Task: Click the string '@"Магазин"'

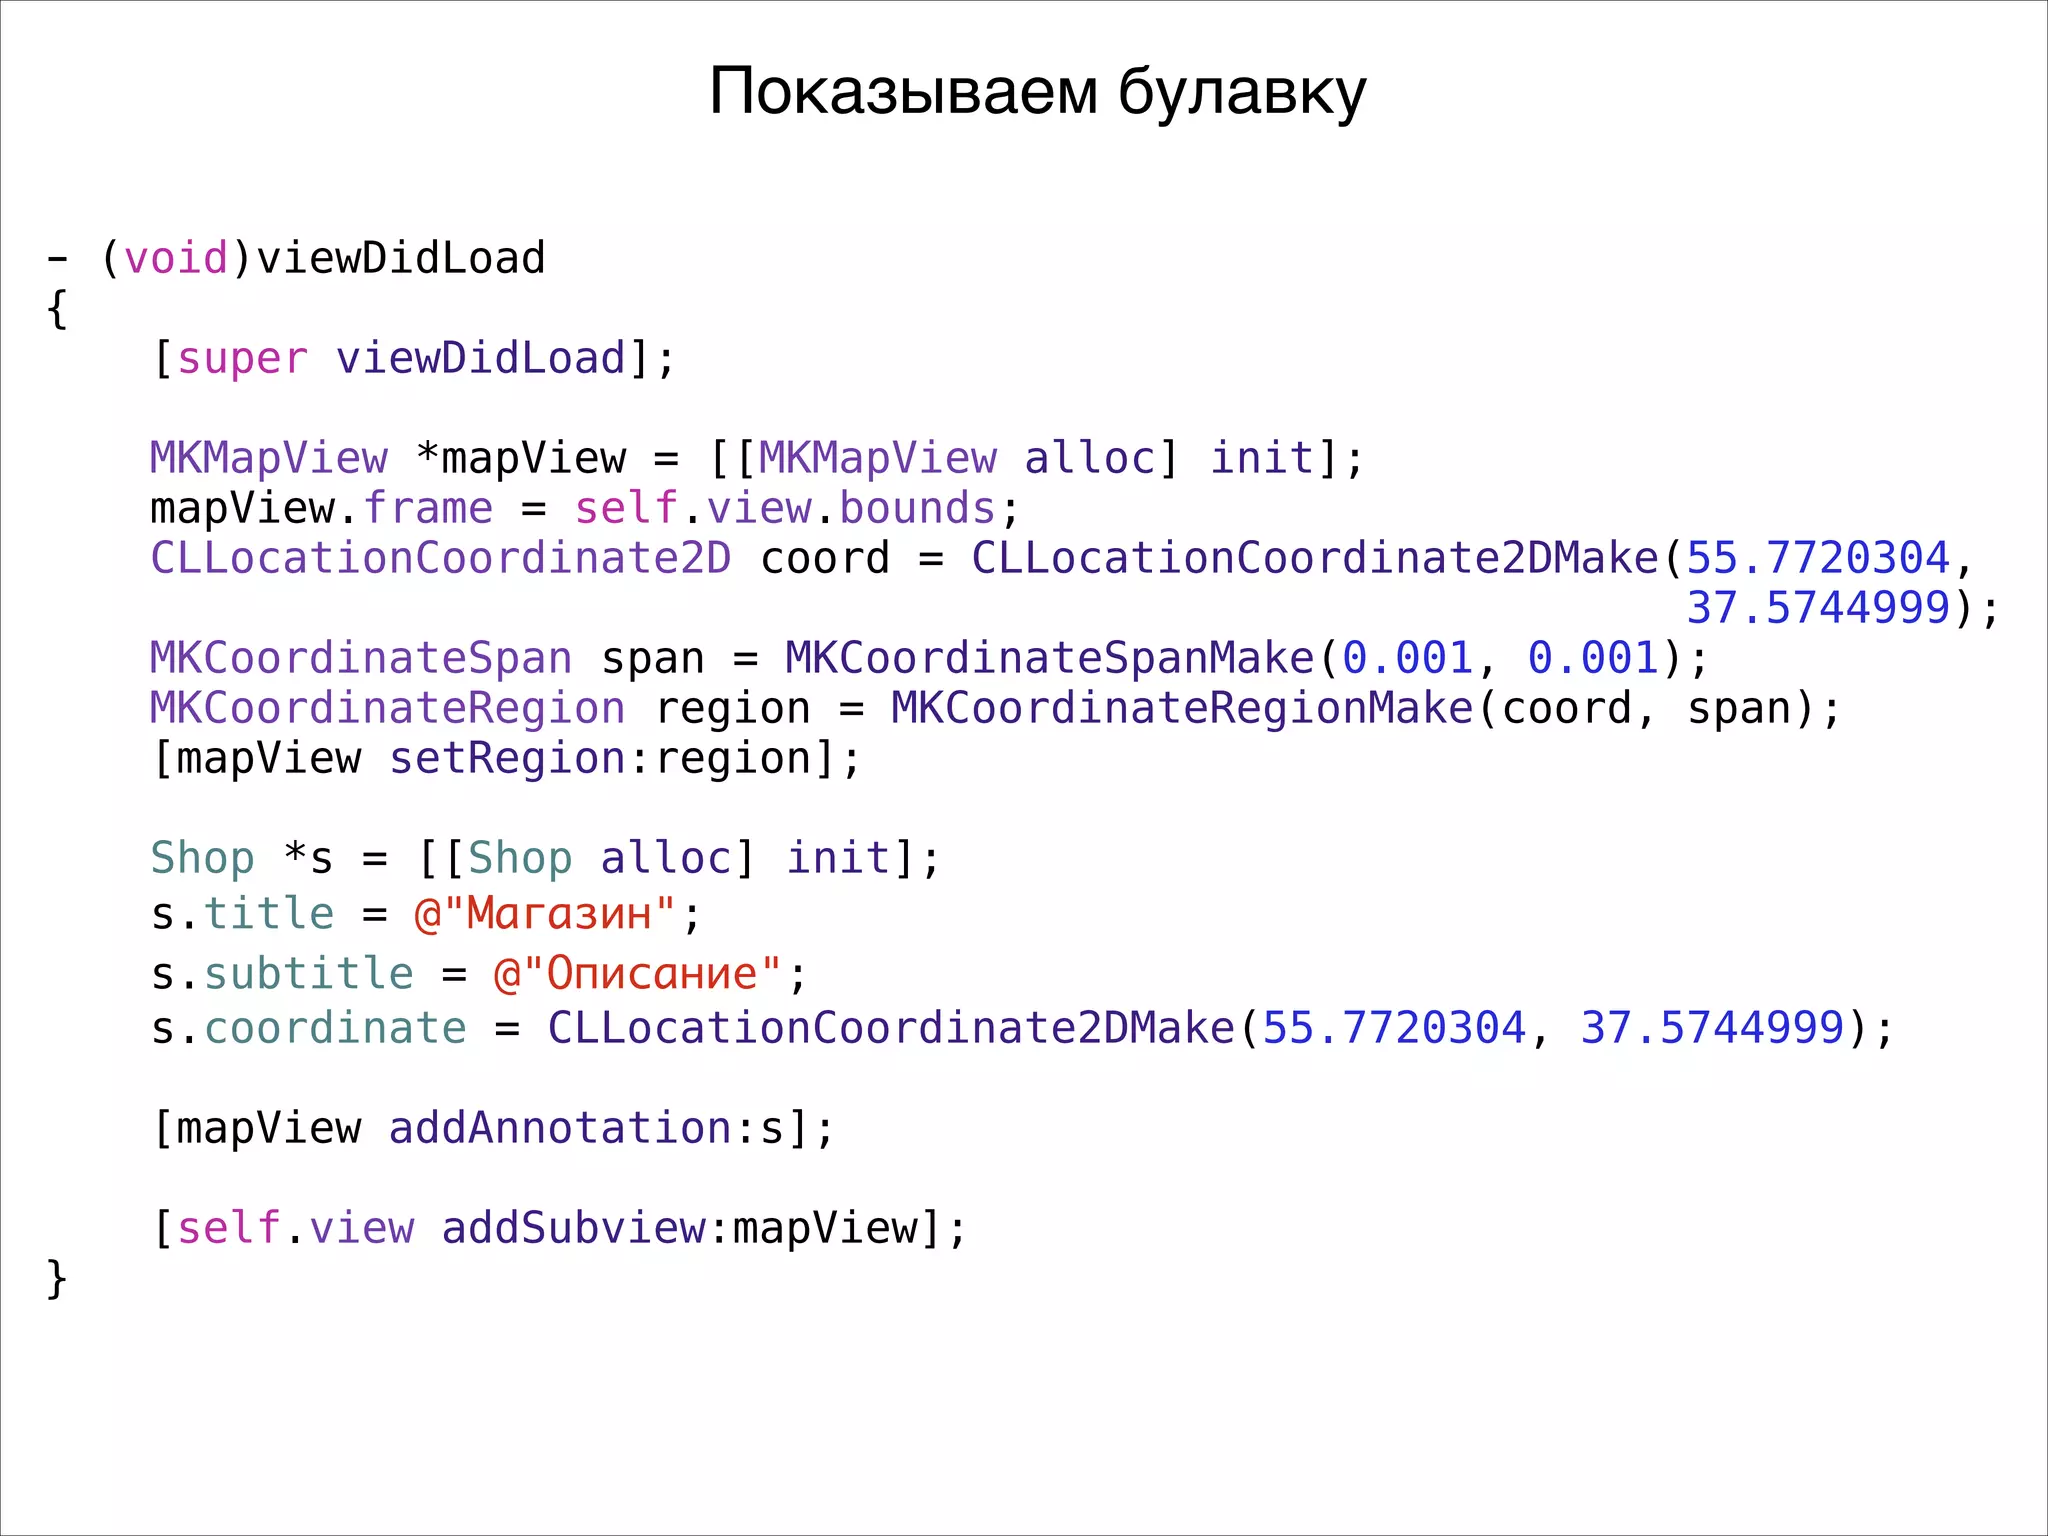Action: [546, 915]
